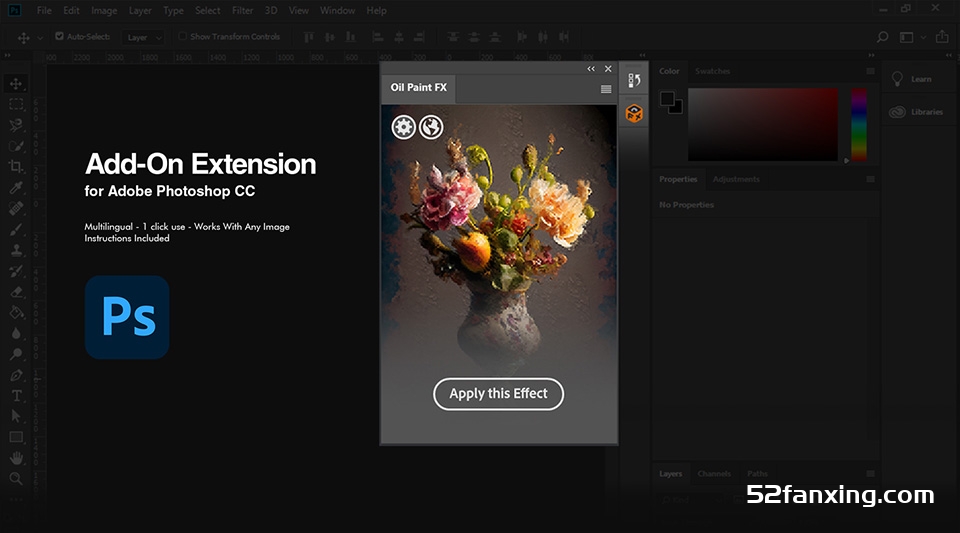
Task: Open the Properties panel flyout menu
Action: point(871,179)
